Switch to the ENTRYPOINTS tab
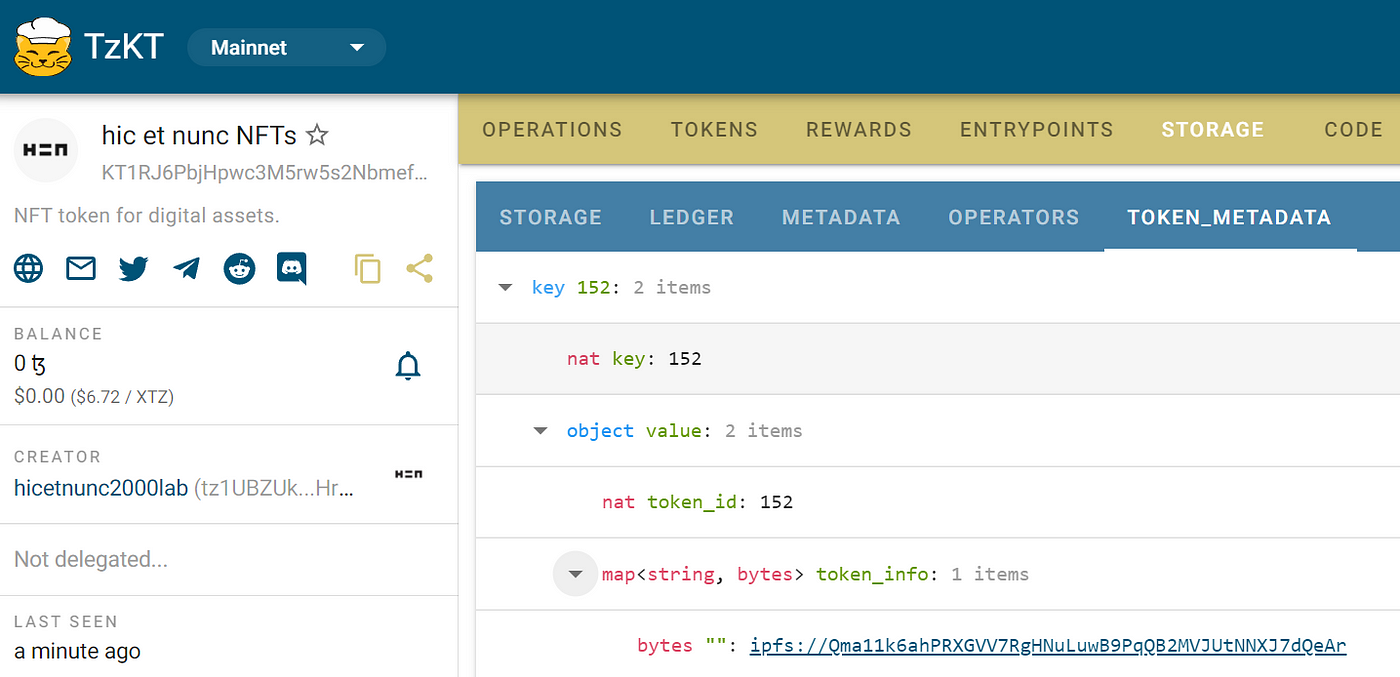 pos(1037,130)
